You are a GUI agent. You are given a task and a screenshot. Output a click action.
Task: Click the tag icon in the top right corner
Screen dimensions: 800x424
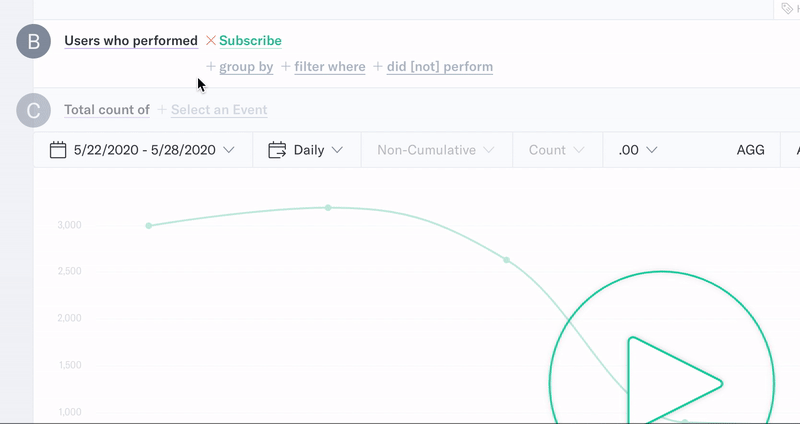(x=787, y=8)
